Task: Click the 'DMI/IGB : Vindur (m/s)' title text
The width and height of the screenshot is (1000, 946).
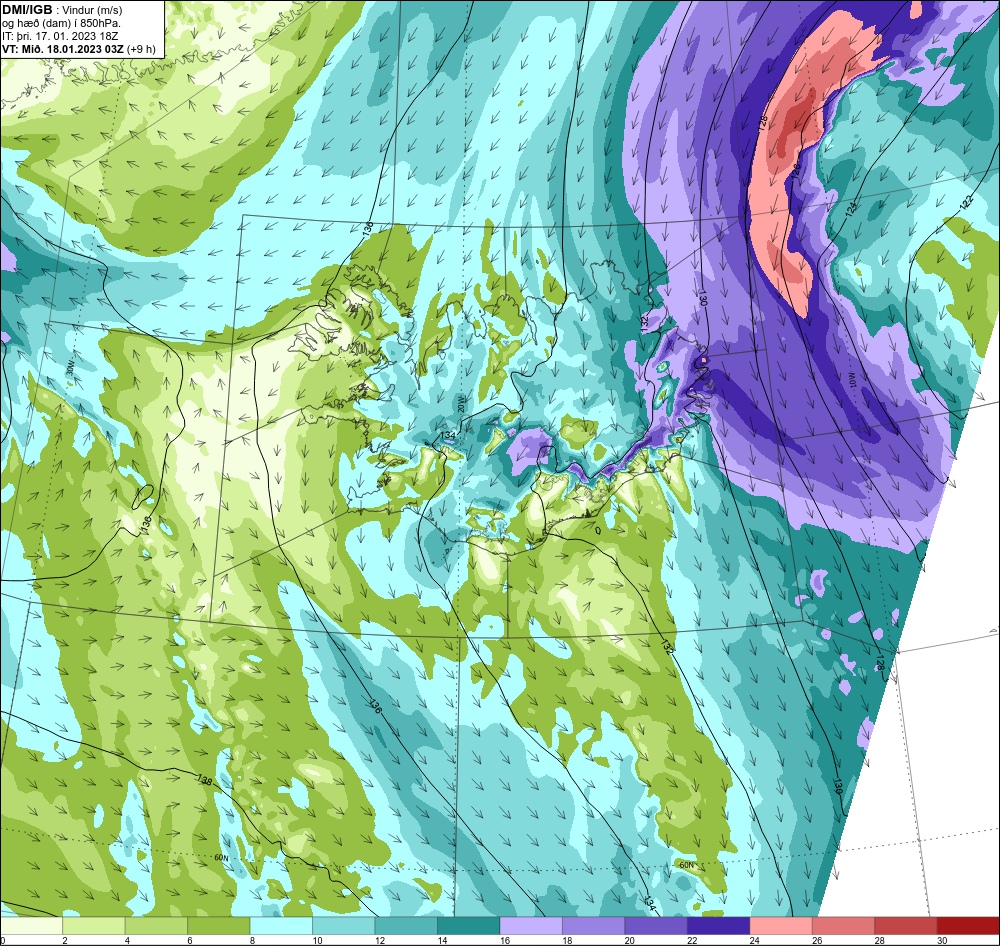Action: [62, 10]
